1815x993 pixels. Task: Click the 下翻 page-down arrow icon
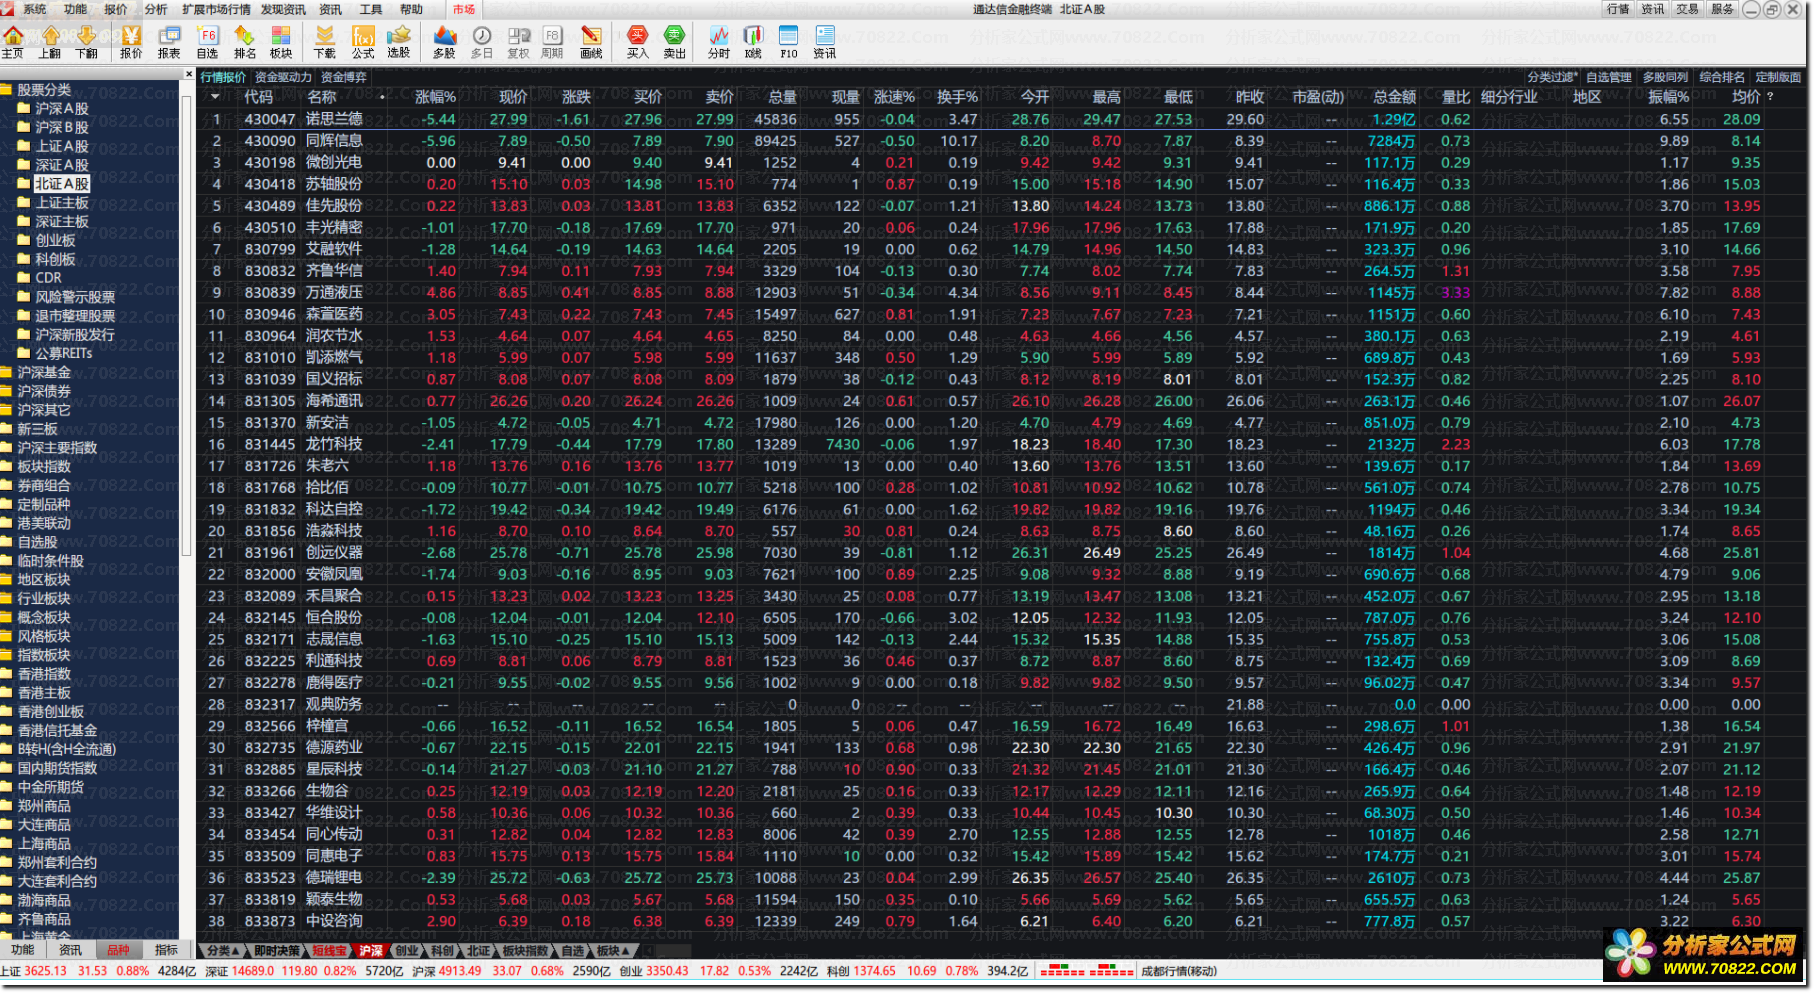coord(87,41)
